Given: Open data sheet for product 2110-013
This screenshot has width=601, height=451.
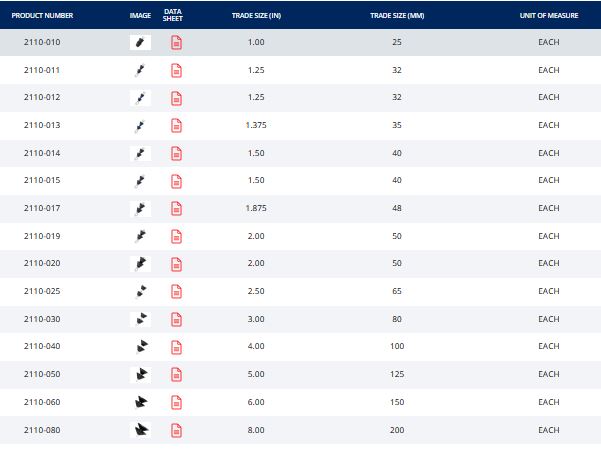Looking at the screenshot, I should click(176, 126).
